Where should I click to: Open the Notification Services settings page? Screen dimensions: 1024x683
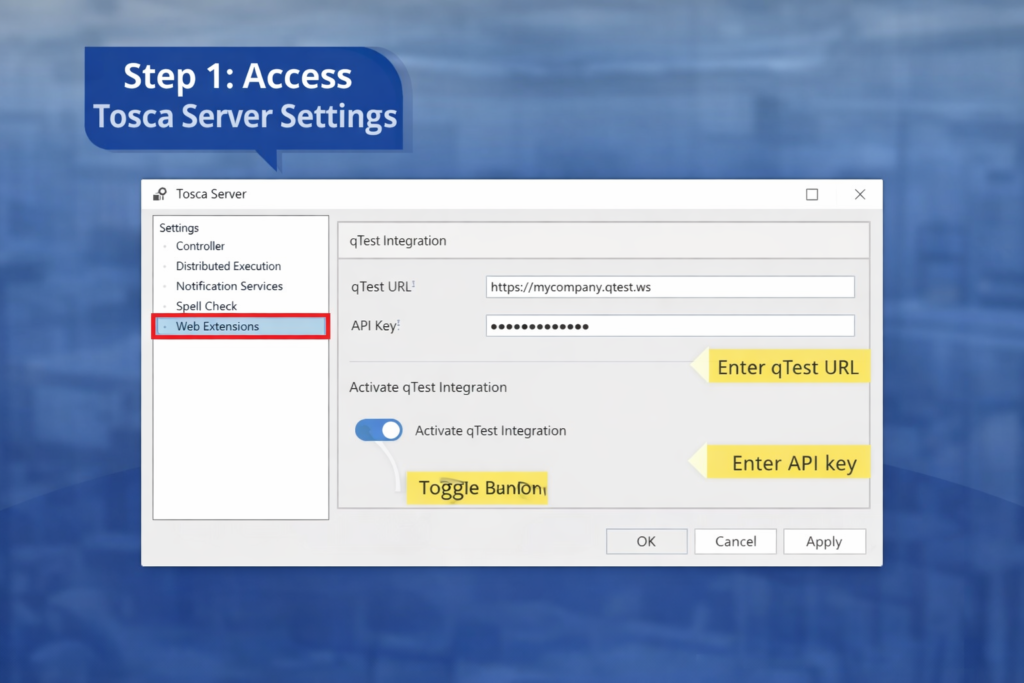pyautogui.click(x=231, y=286)
